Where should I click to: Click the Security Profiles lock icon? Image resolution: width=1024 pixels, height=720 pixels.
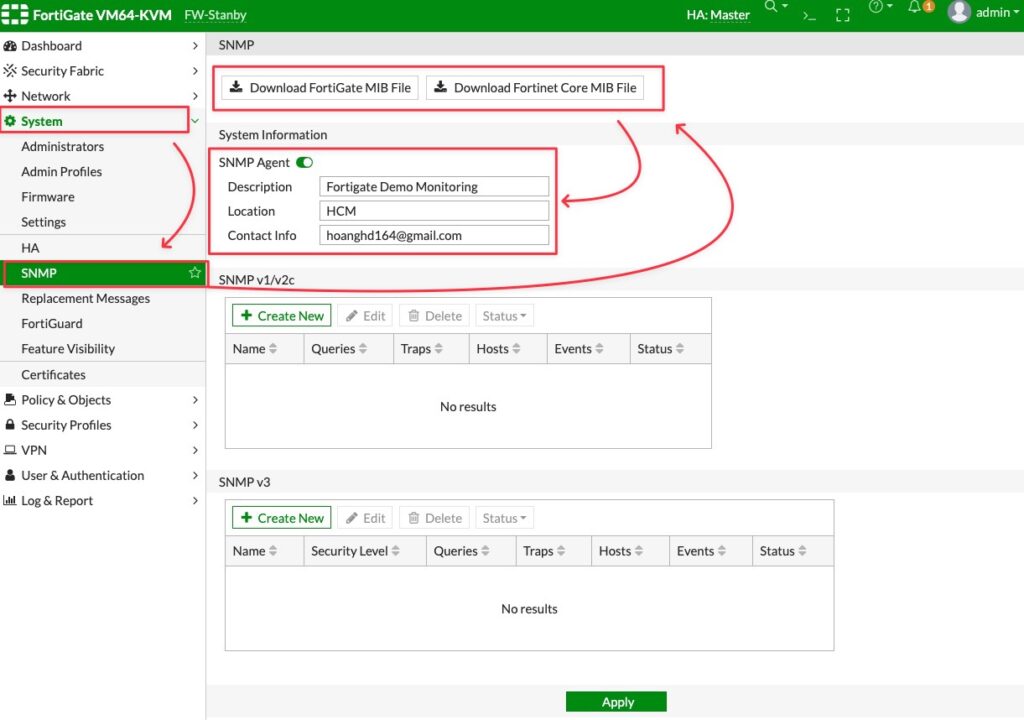(10, 425)
